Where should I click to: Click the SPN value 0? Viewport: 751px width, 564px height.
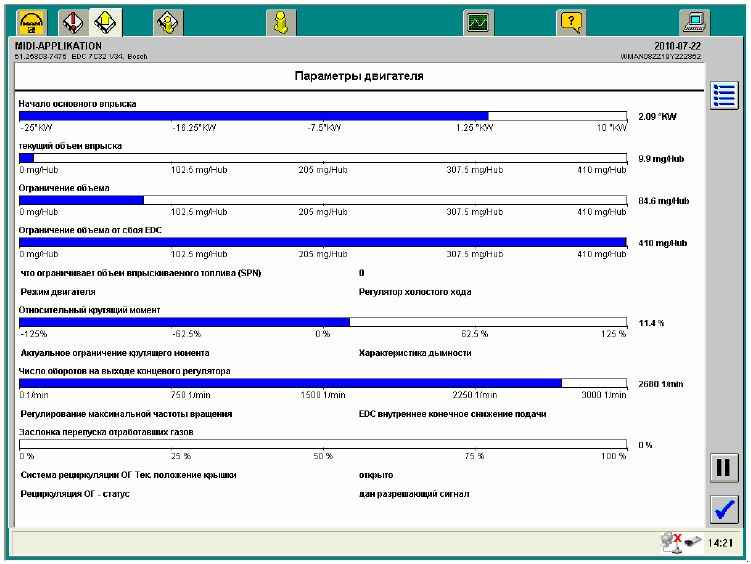coord(361,273)
